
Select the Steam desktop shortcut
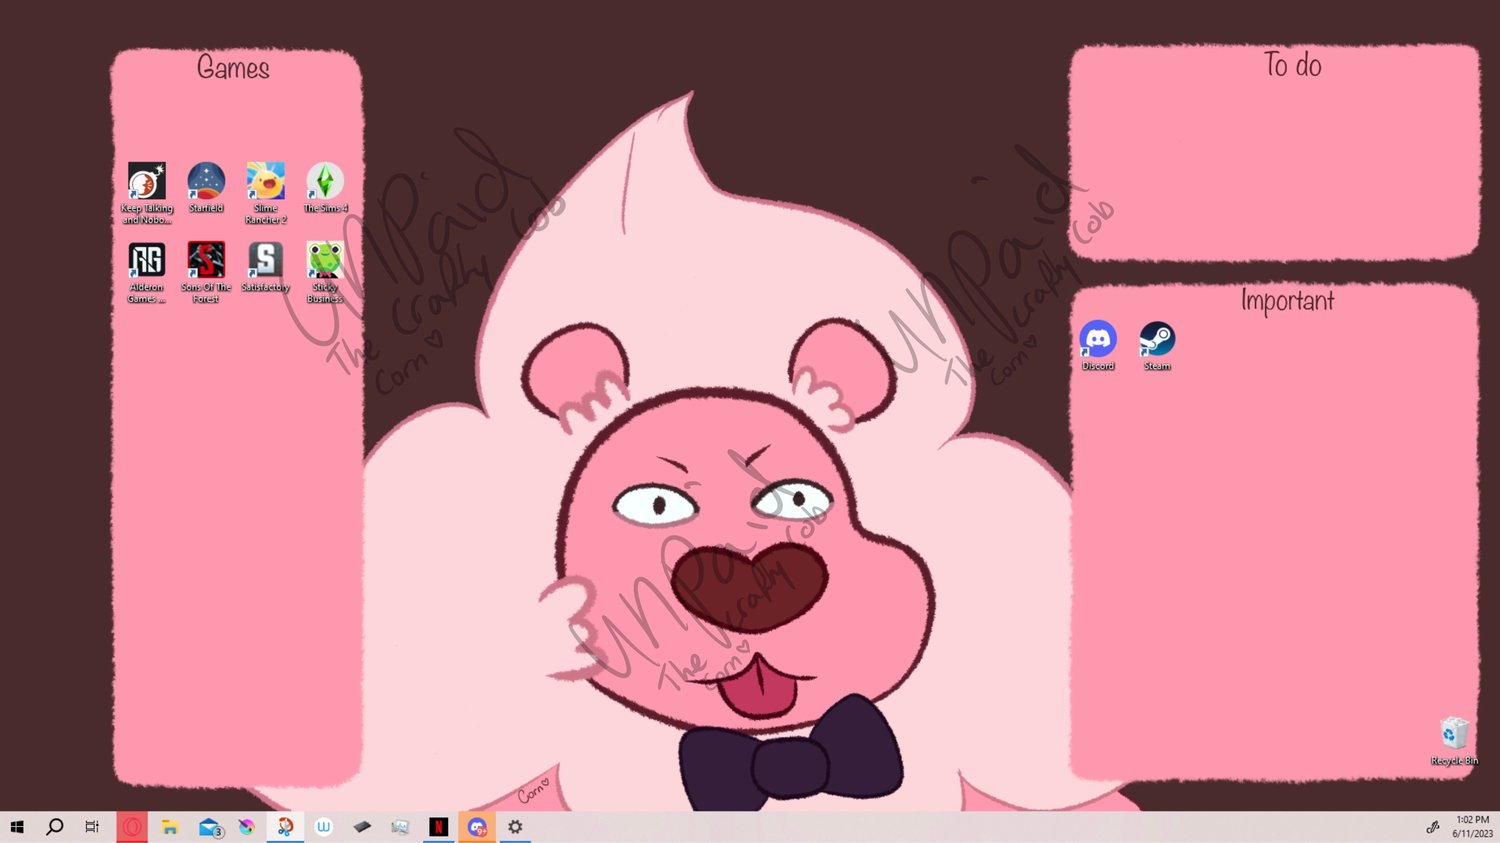tap(1157, 346)
